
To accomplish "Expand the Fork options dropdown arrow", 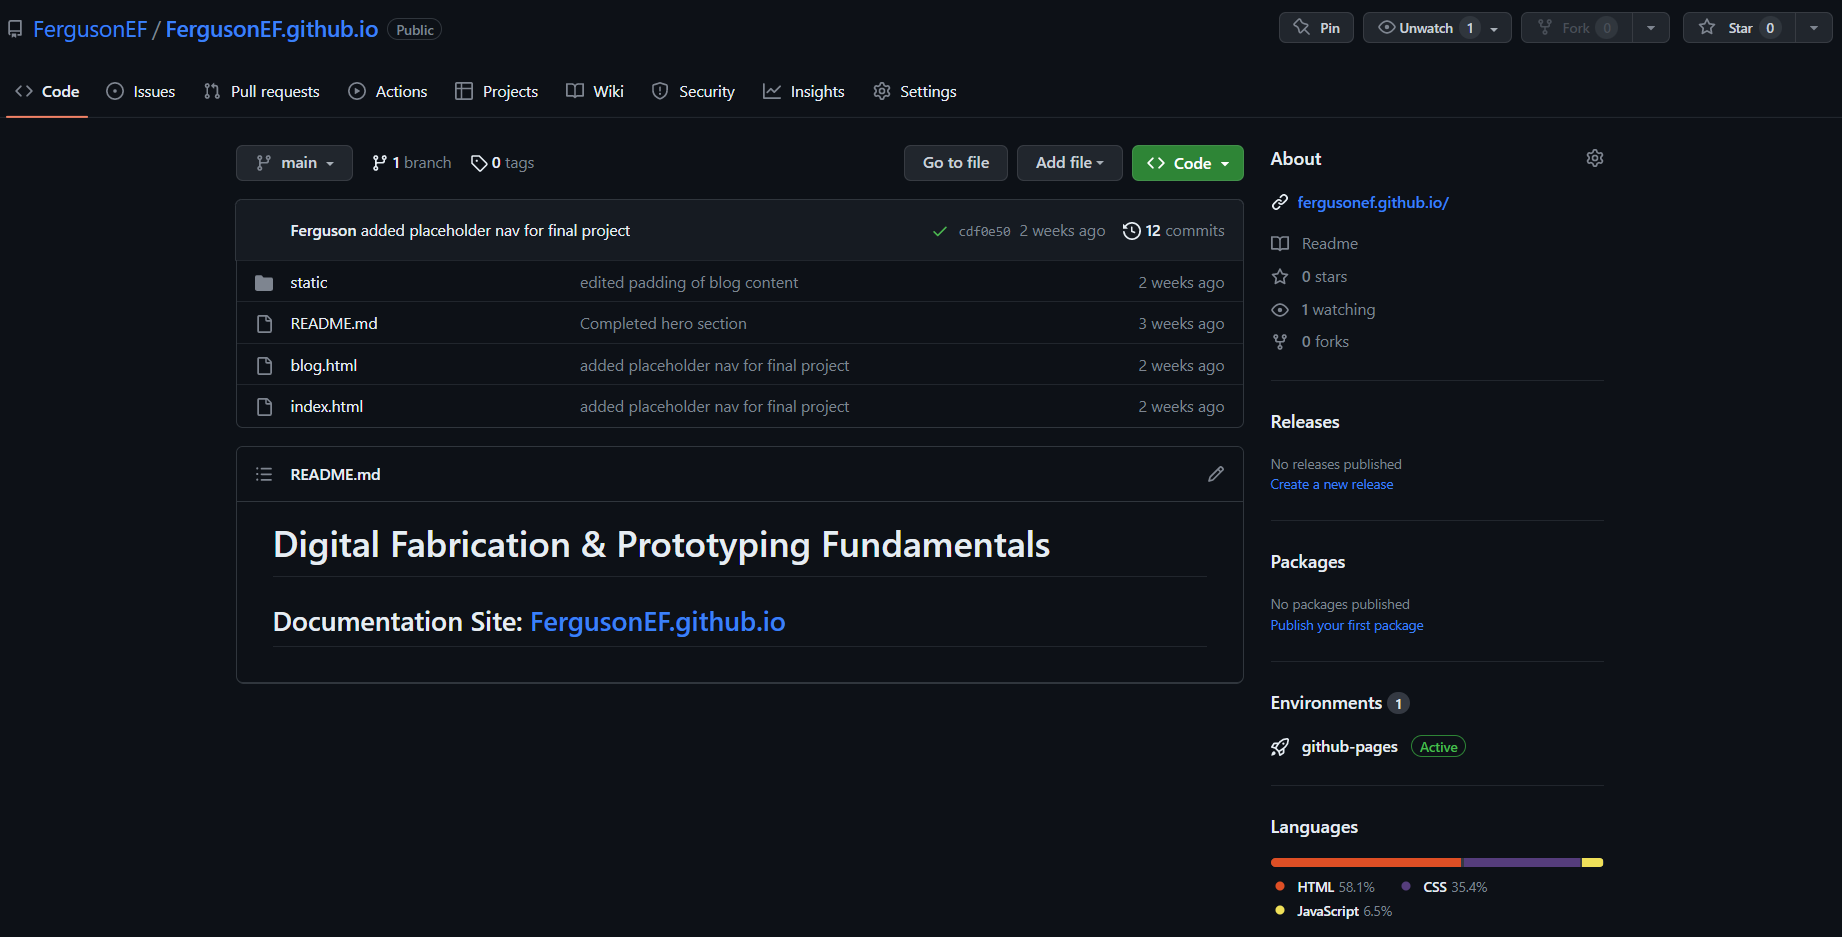I will pyautogui.click(x=1651, y=28).
